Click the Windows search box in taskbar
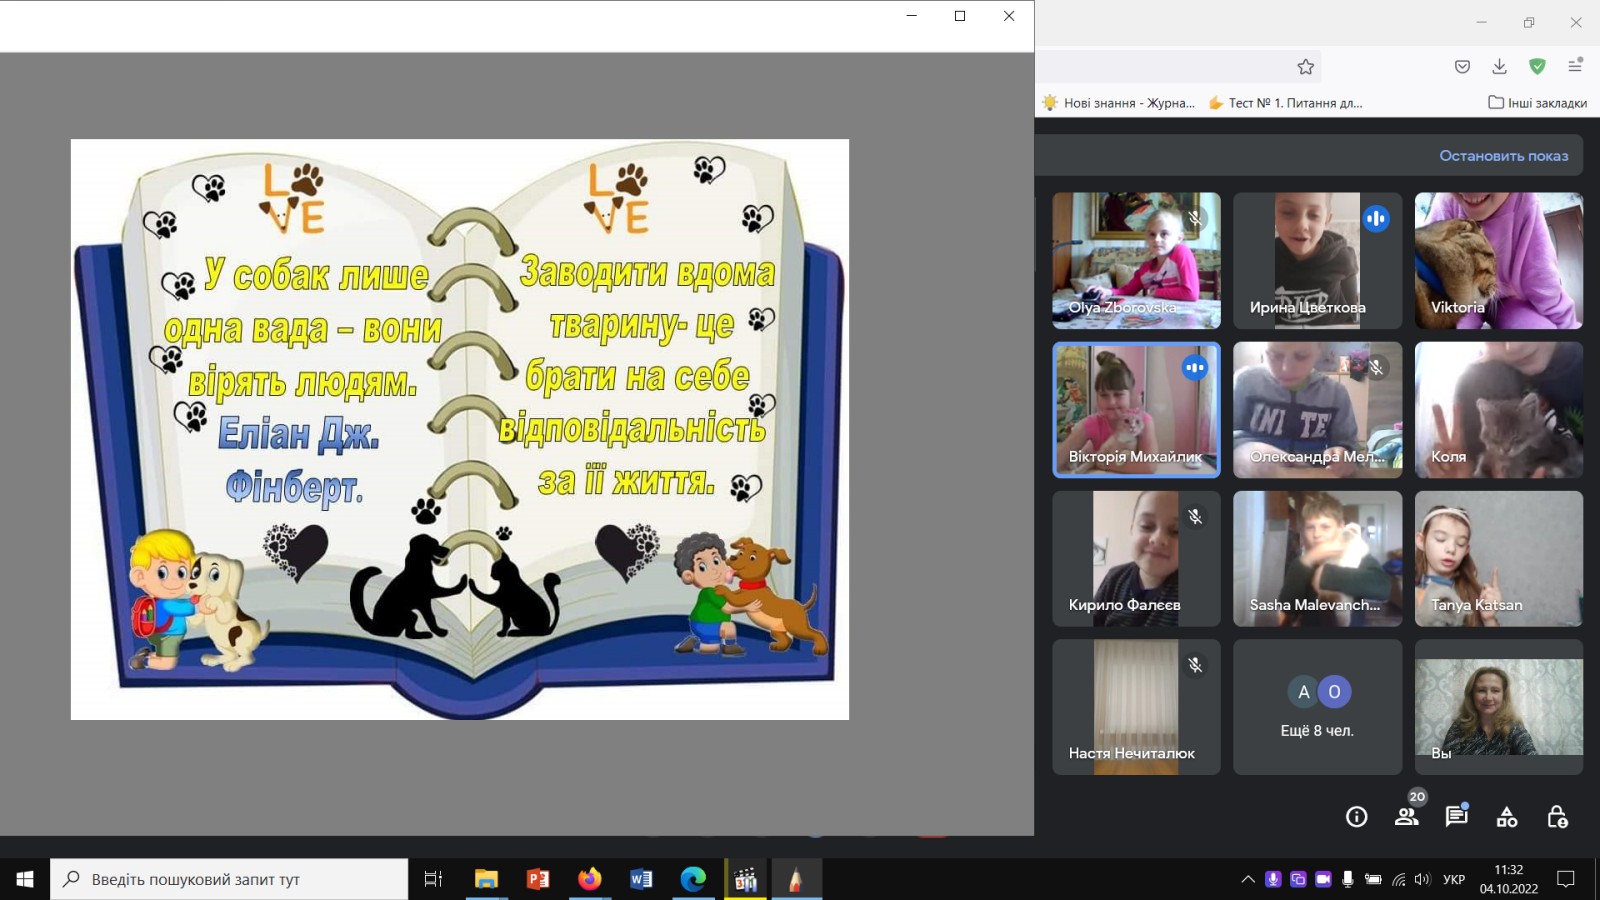This screenshot has height=900, width=1600. click(230, 879)
